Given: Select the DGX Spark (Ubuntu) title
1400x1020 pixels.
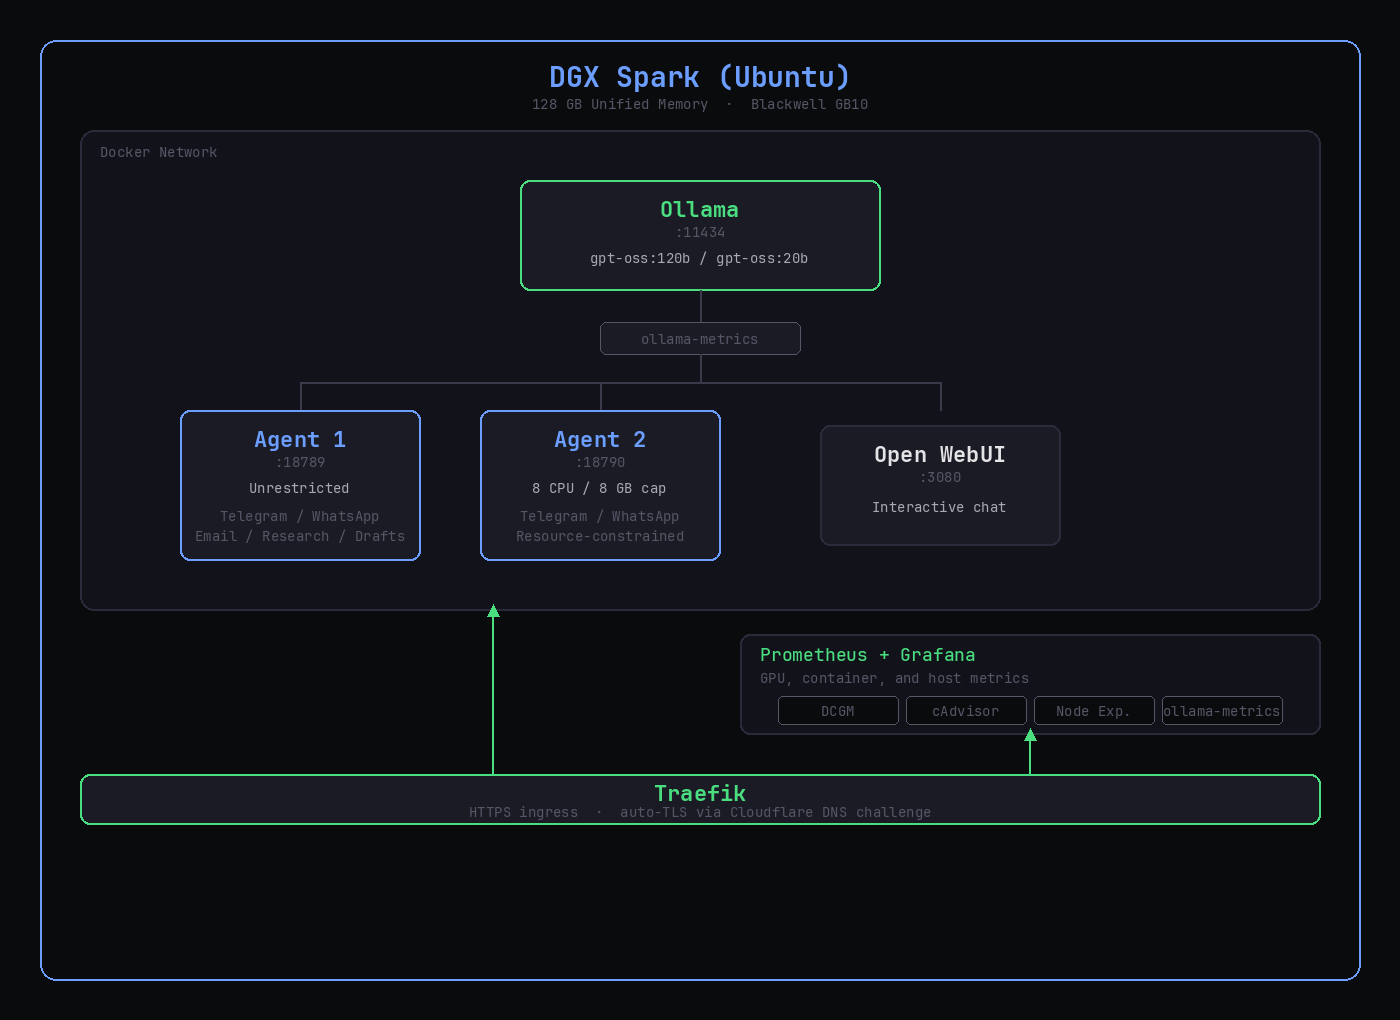Looking at the screenshot, I should 700,77.
